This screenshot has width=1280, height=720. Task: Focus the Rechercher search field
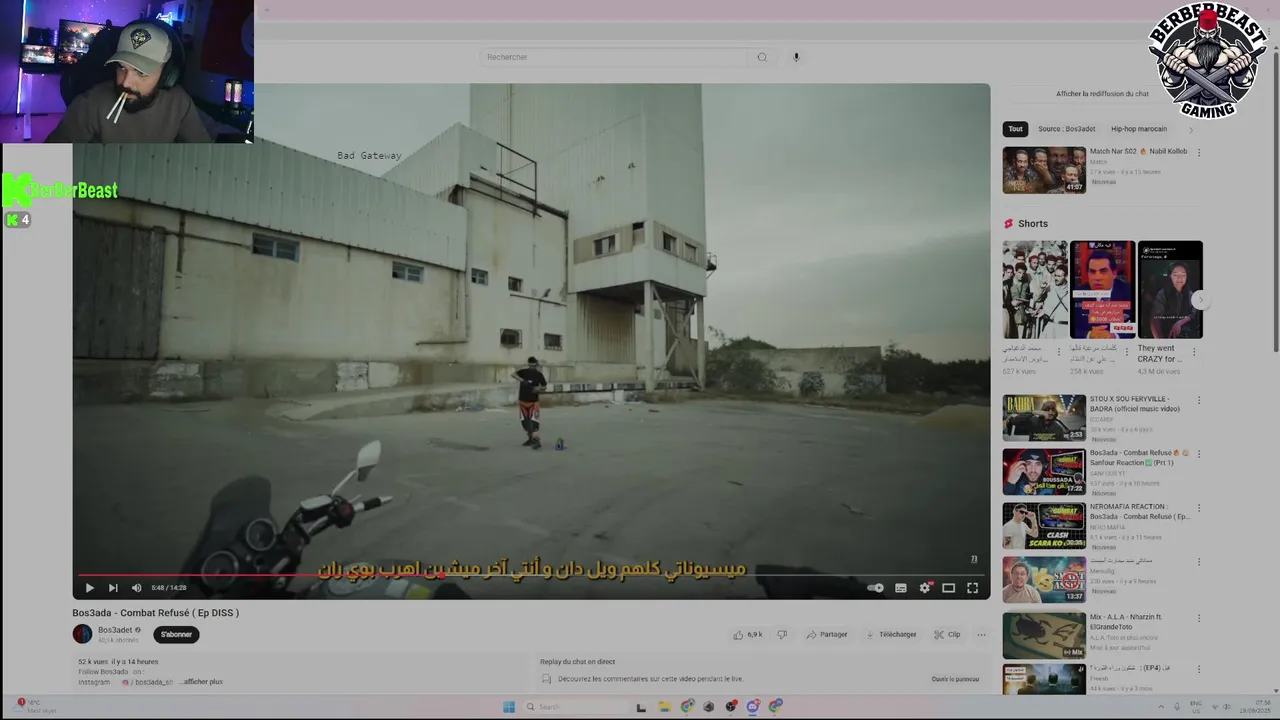pyautogui.click(x=614, y=57)
